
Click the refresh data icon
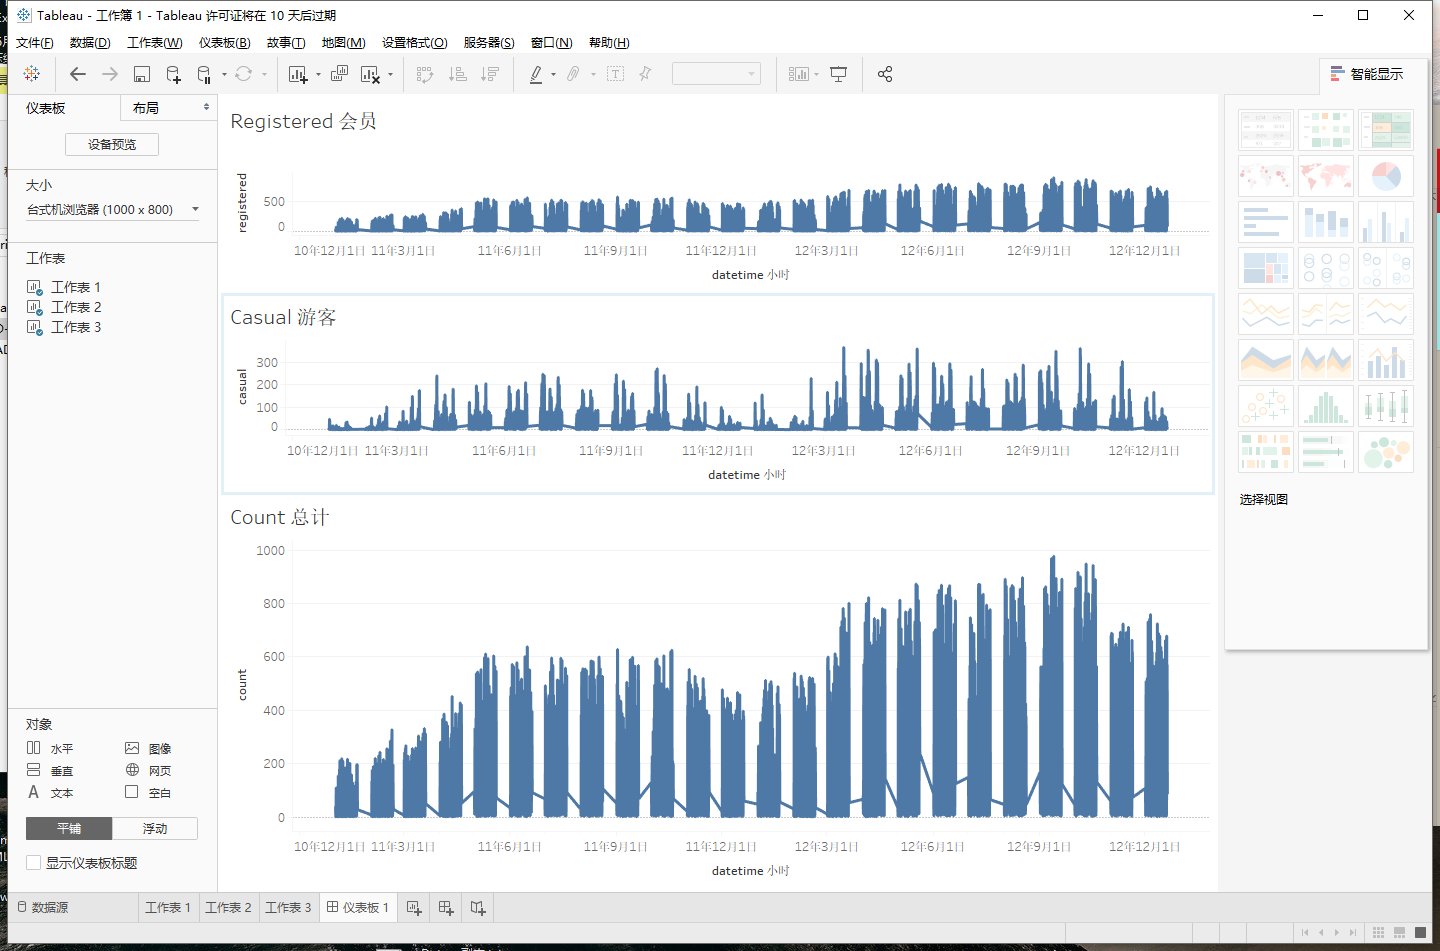243,74
